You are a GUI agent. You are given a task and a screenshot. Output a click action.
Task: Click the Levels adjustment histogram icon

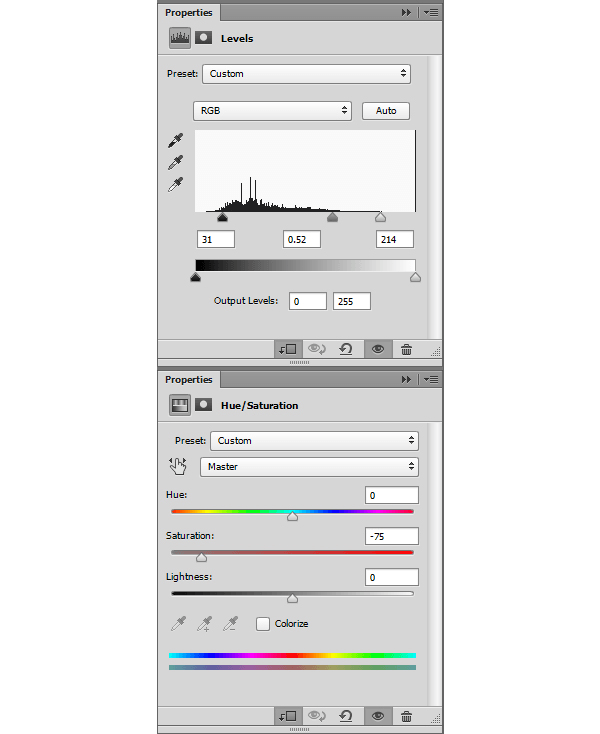click(x=180, y=38)
